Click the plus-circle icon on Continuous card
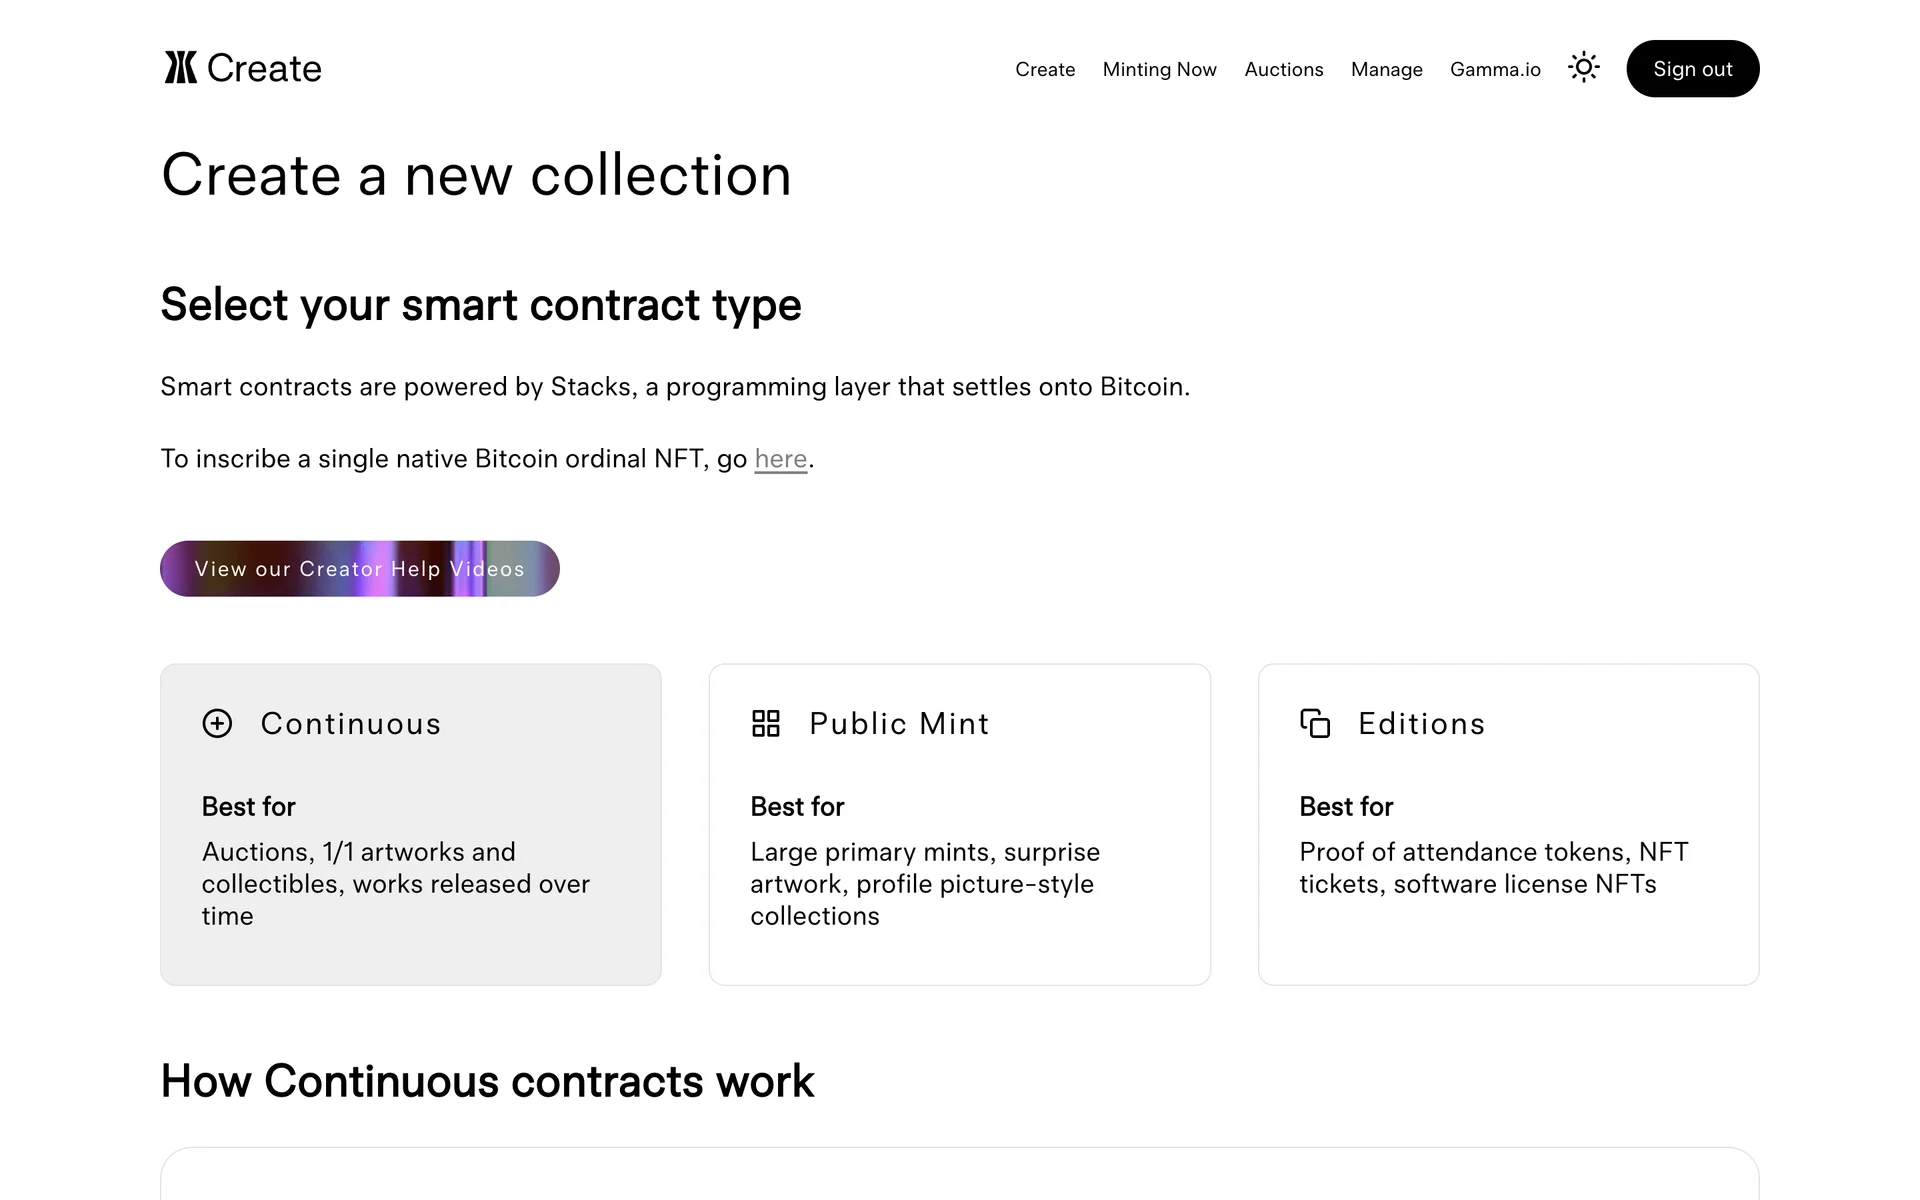The width and height of the screenshot is (1920, 1200). [217, 723]
